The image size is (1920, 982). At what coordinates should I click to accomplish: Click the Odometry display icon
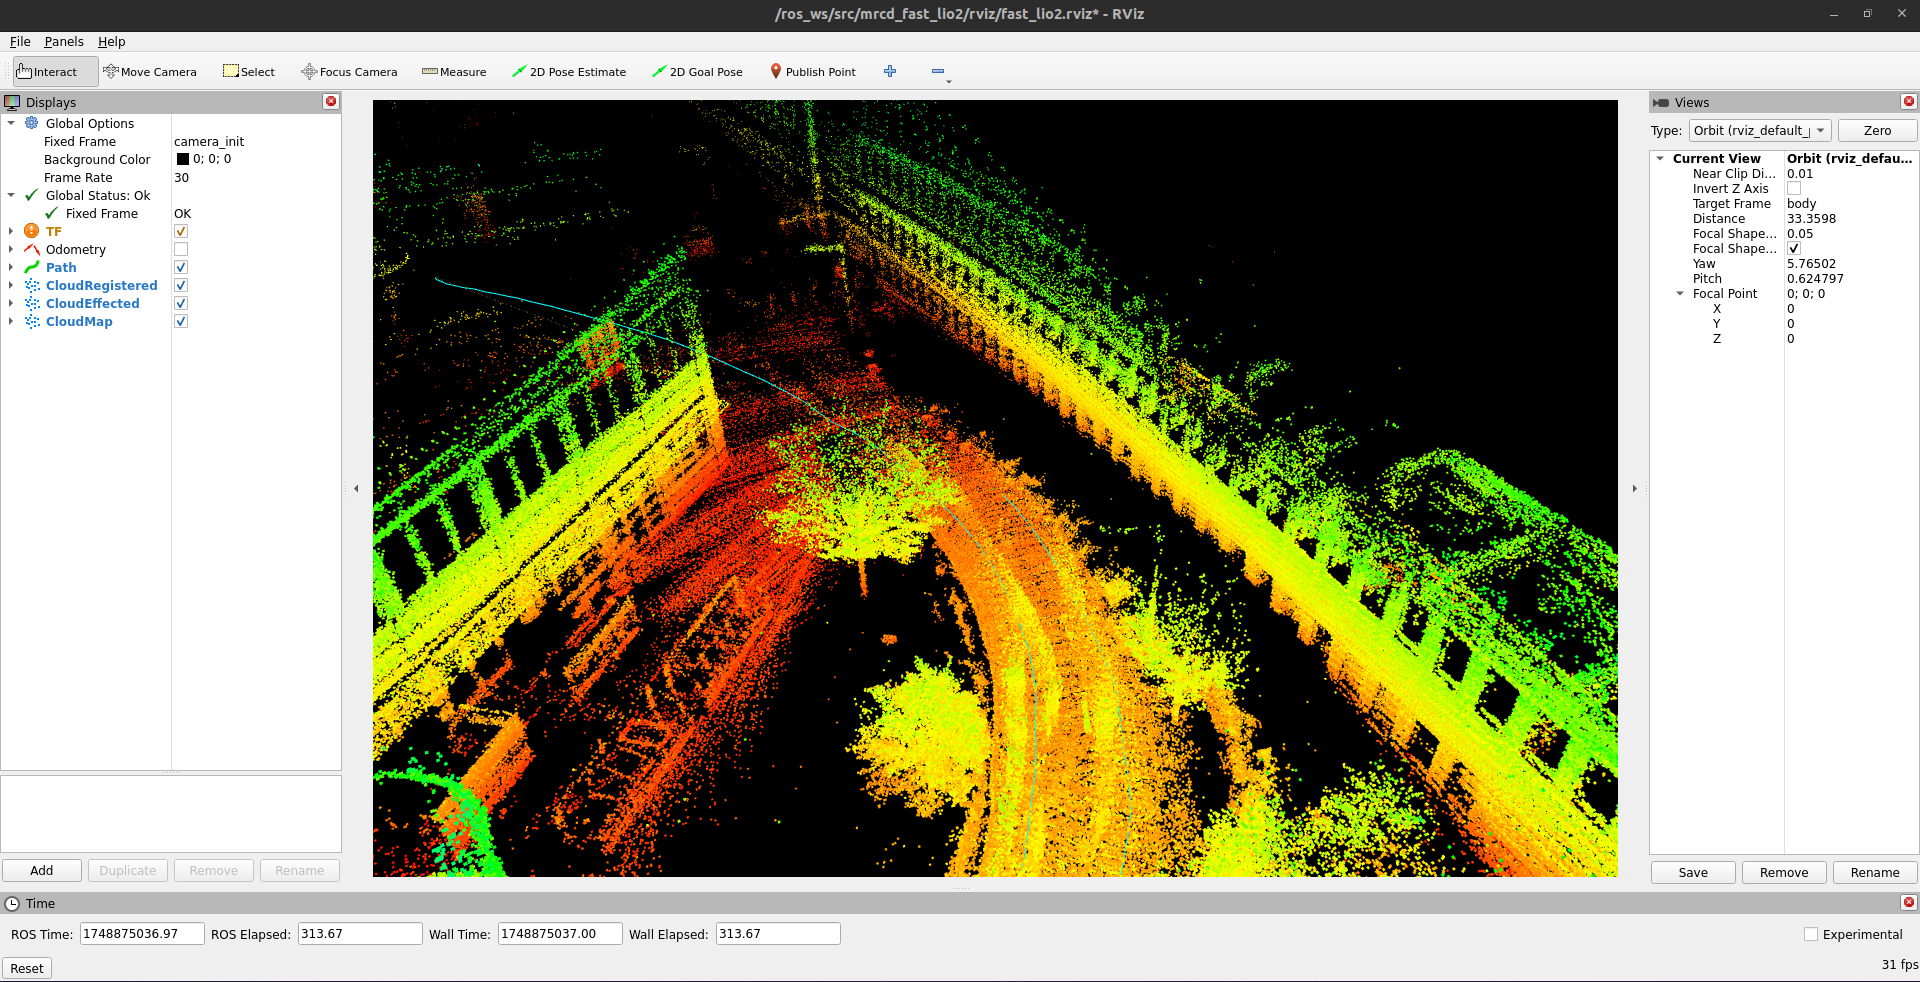pos(32,249)
